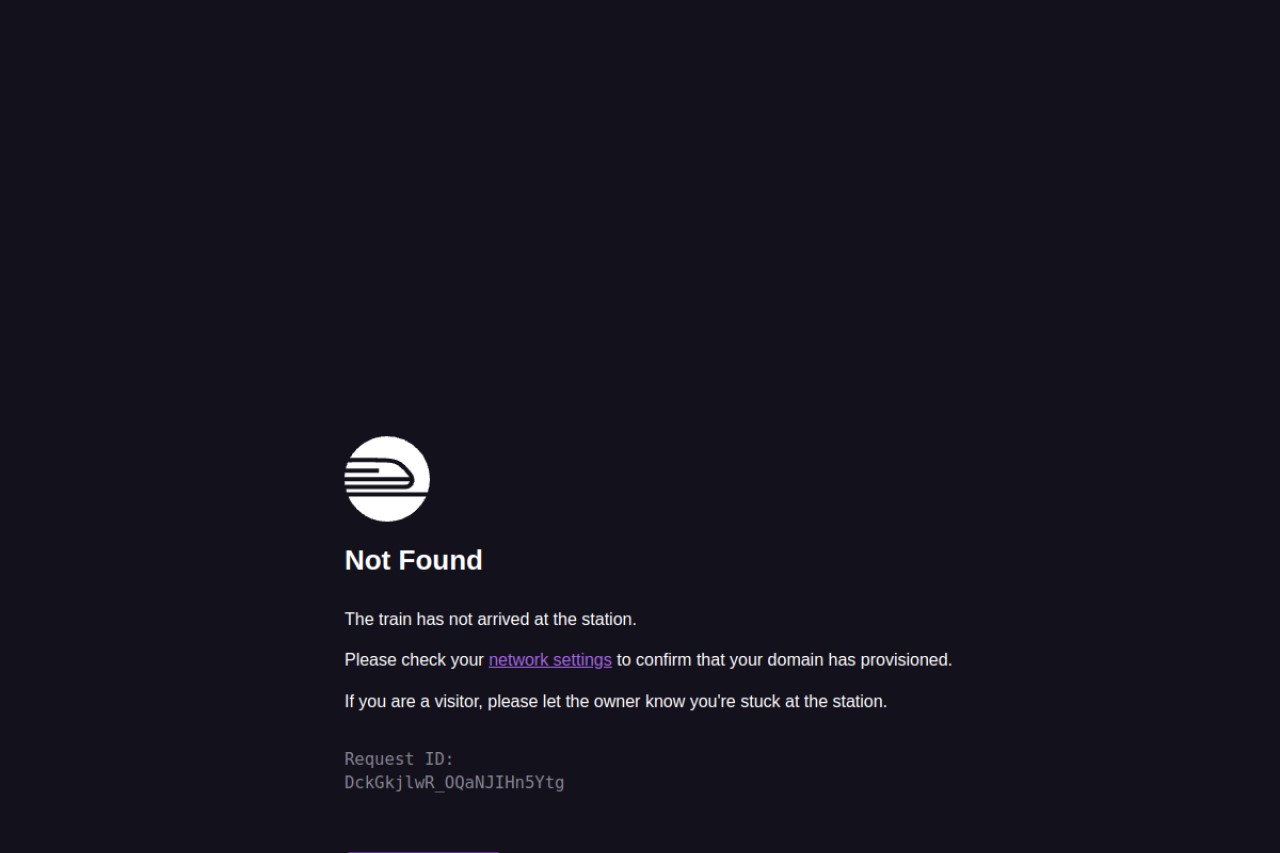The width and height of the screenshot is (1280, 853).
Task: Click the 'Please check your' text
Action: 414,660
